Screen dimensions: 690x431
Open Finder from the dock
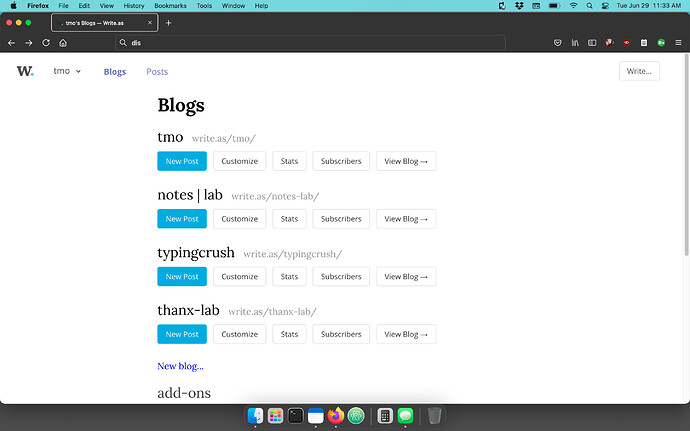coord(255,416)
